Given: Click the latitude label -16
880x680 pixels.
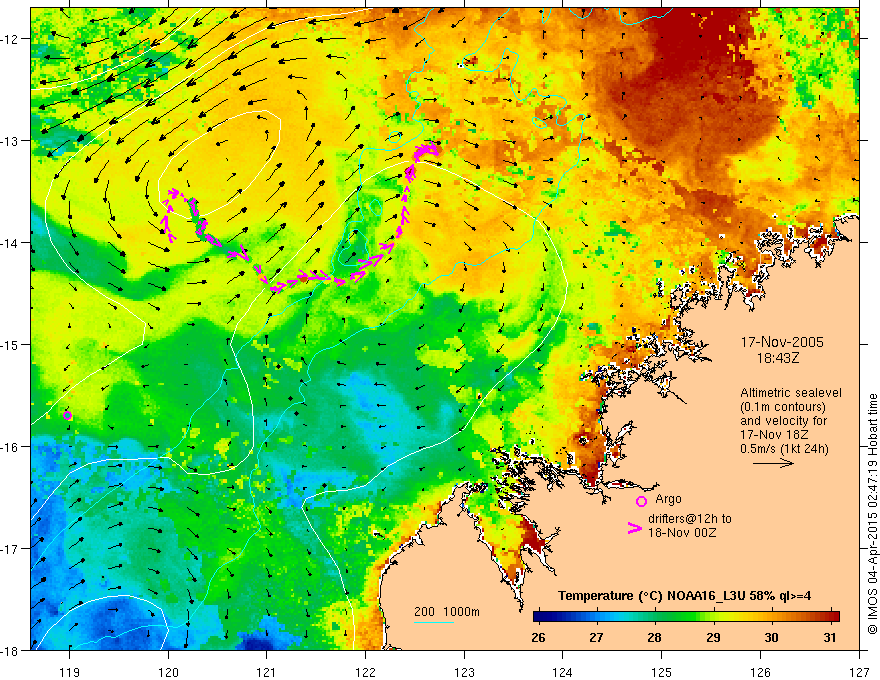Looking at the screenshot, I should coord(11,447).
